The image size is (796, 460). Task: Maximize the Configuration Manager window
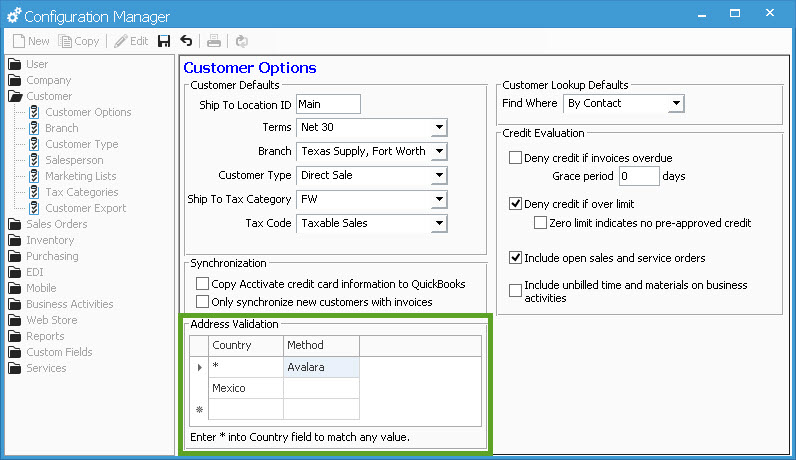pos(735,13)
